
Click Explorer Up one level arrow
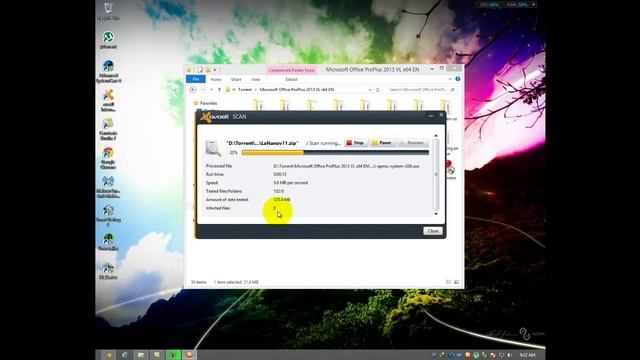[x=219, y=89]
